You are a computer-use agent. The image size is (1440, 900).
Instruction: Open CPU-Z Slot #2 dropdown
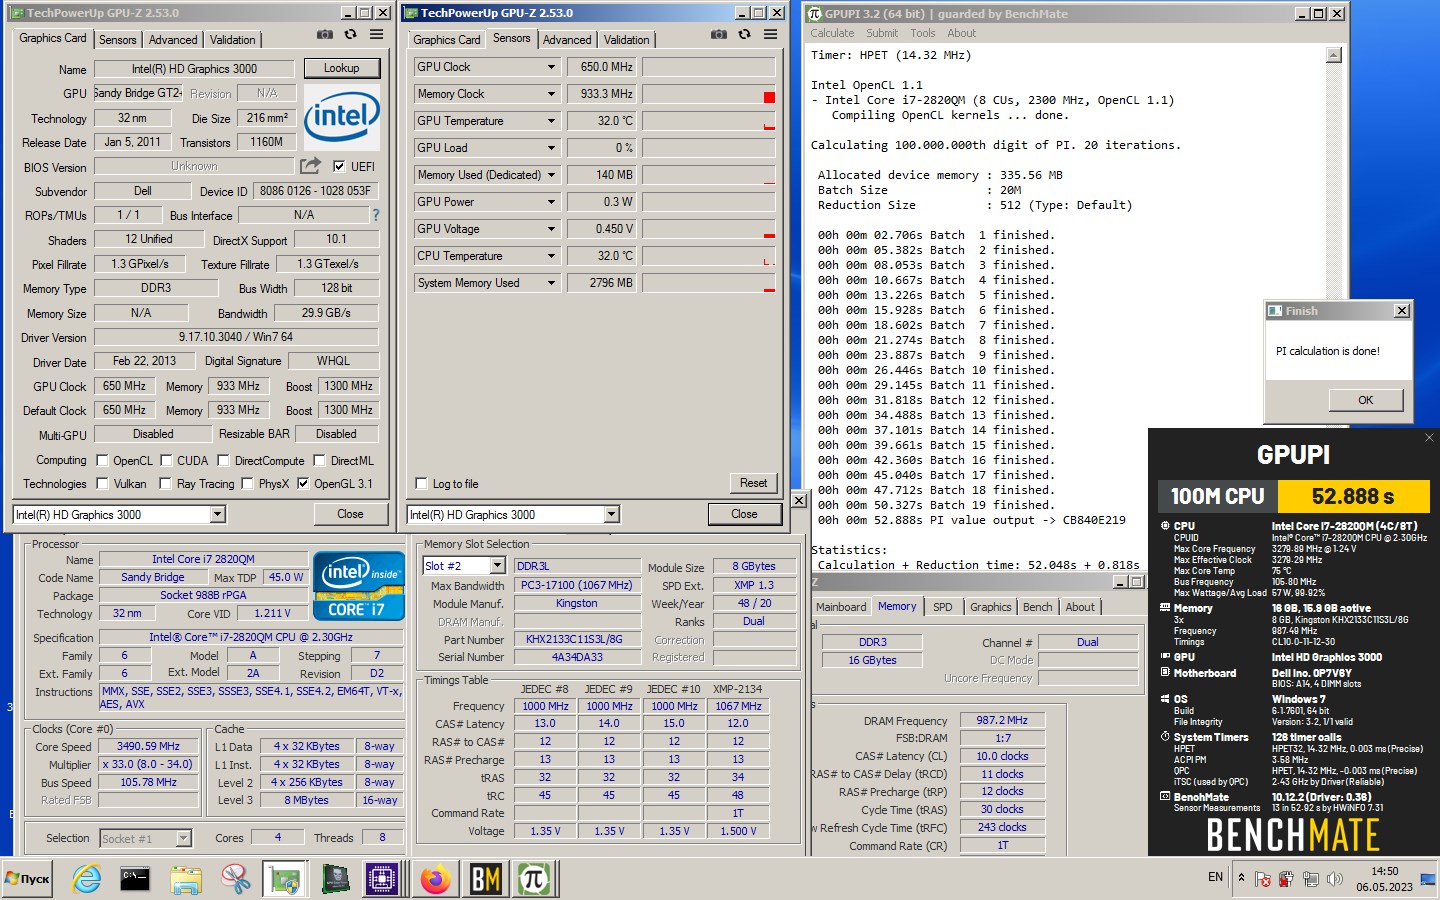[x=497, y=566]
